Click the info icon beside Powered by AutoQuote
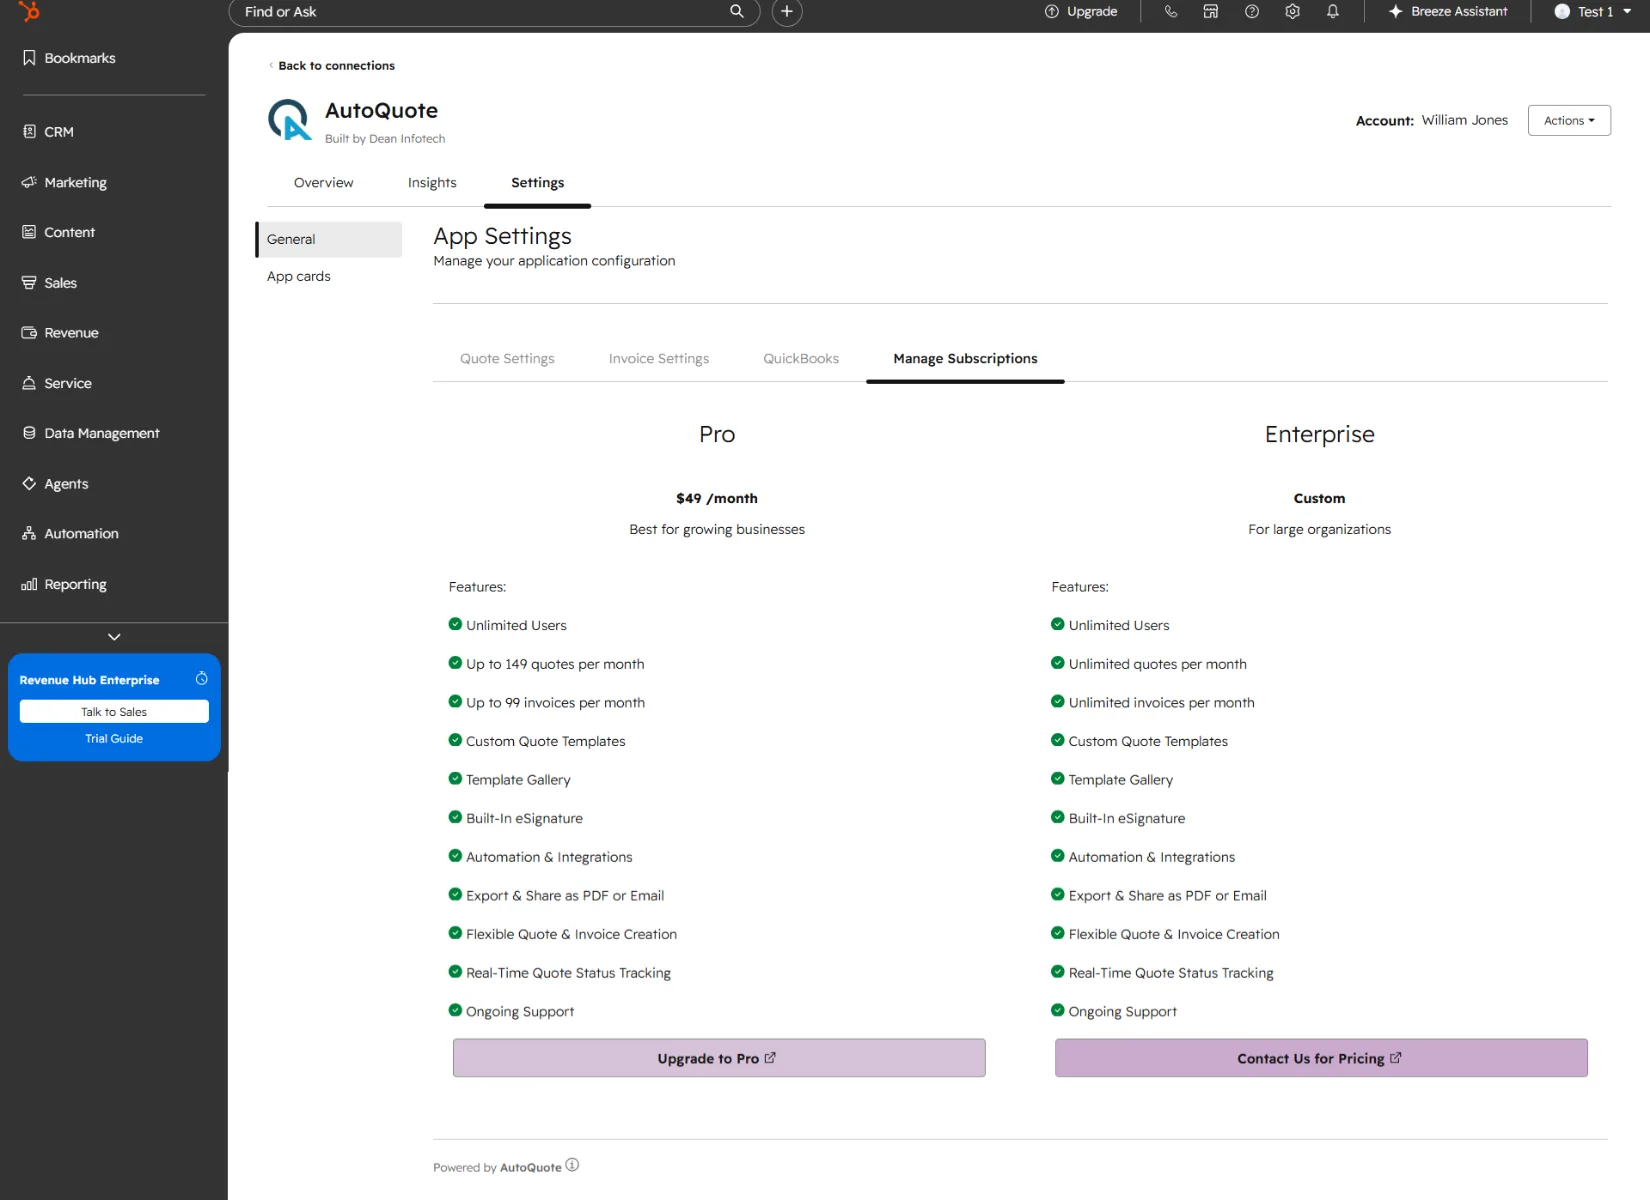Screen dimensions: 1650x1200 point(572,1165)
